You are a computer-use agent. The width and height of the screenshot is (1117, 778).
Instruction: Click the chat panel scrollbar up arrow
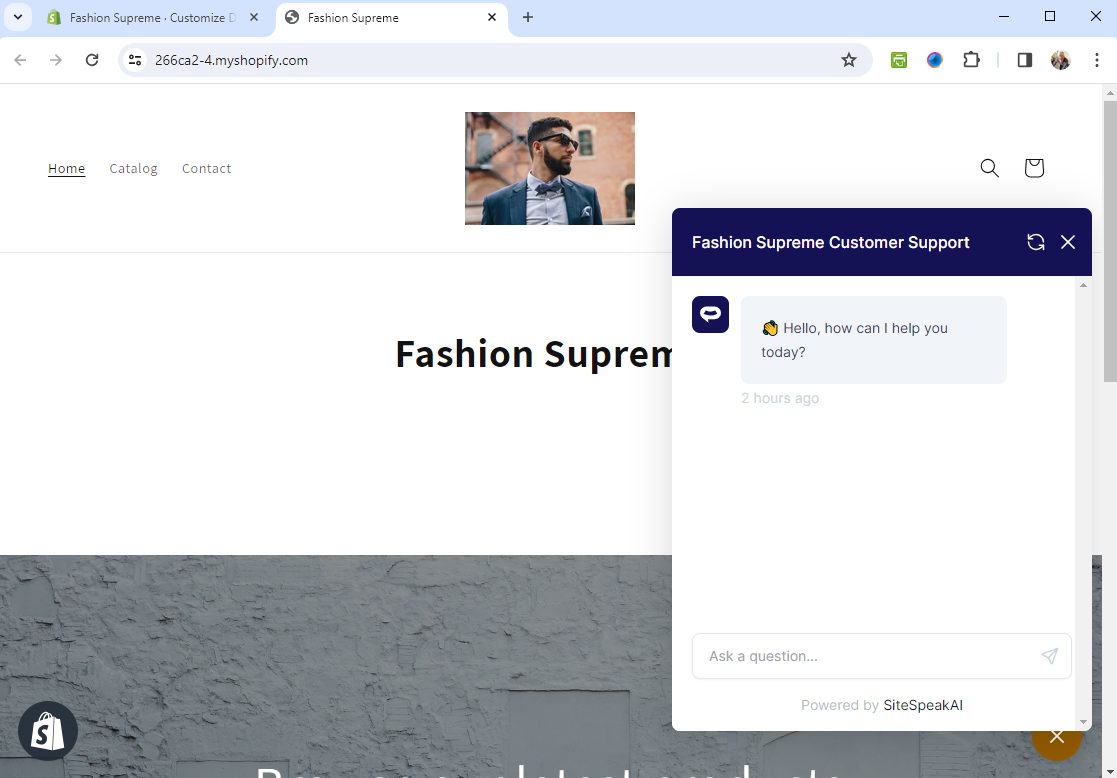pos(1084,285)
